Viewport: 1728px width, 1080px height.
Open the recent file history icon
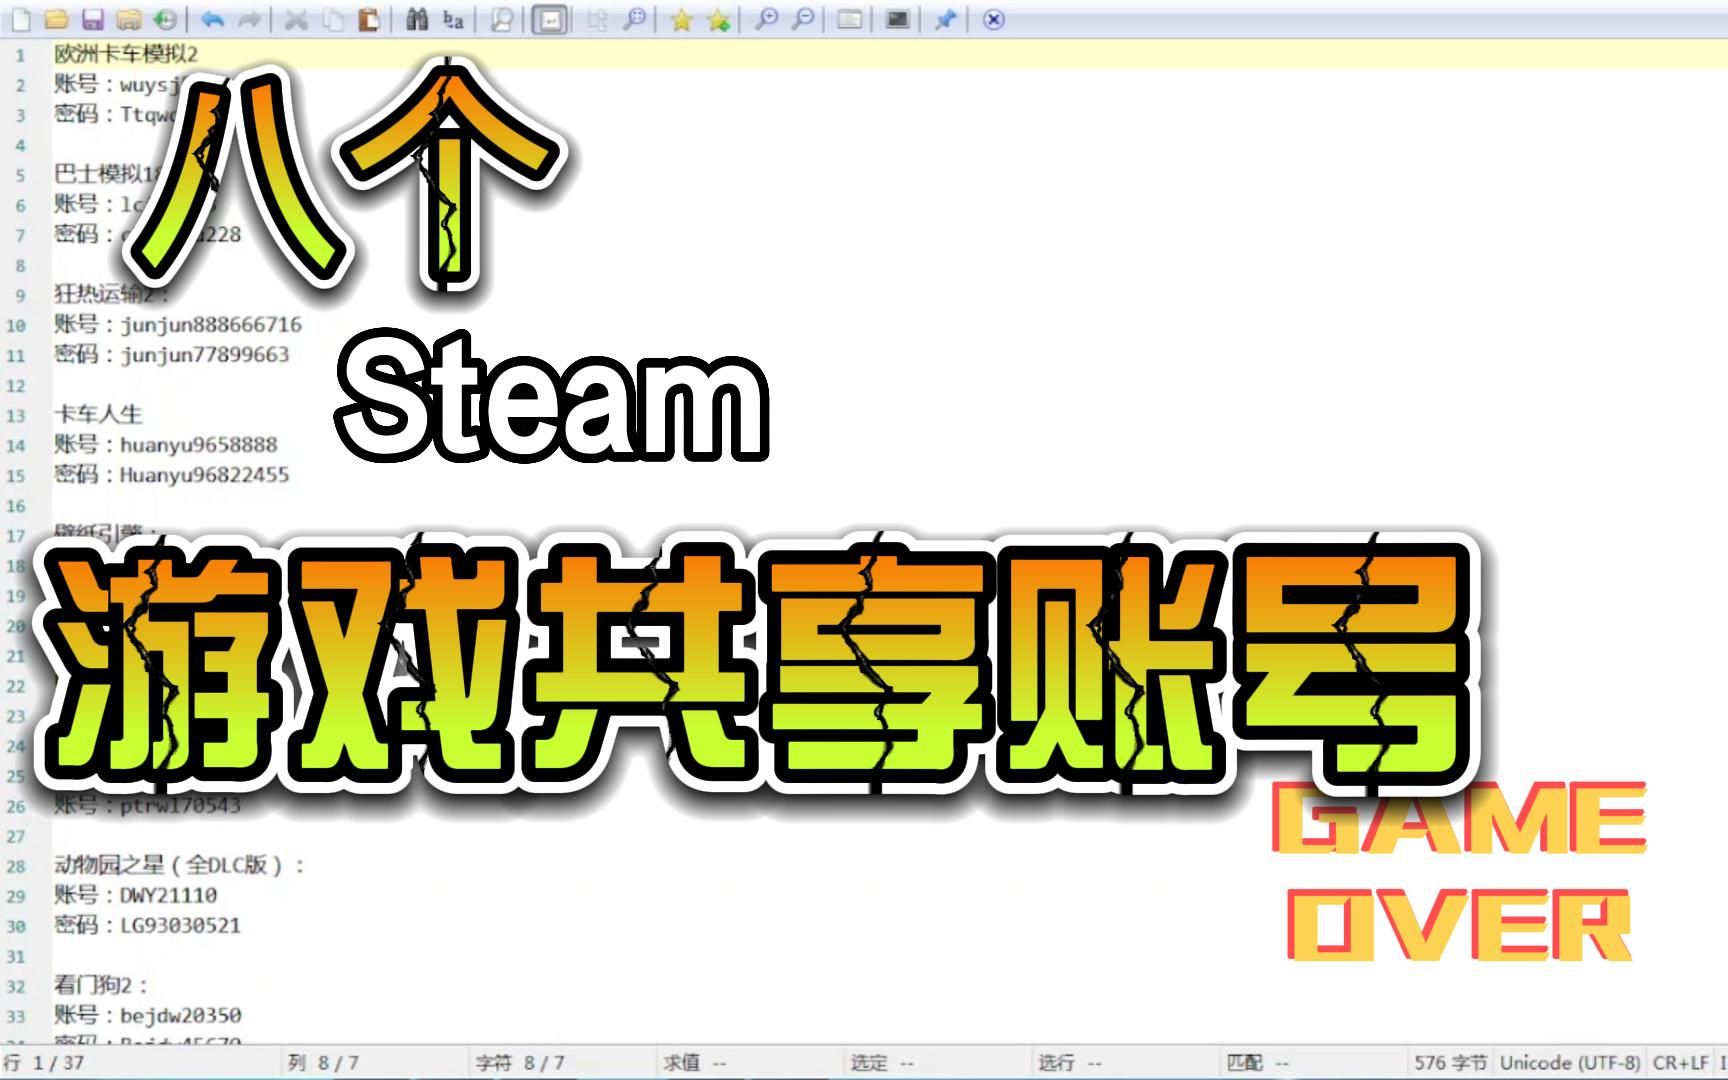tap(166, 19)
